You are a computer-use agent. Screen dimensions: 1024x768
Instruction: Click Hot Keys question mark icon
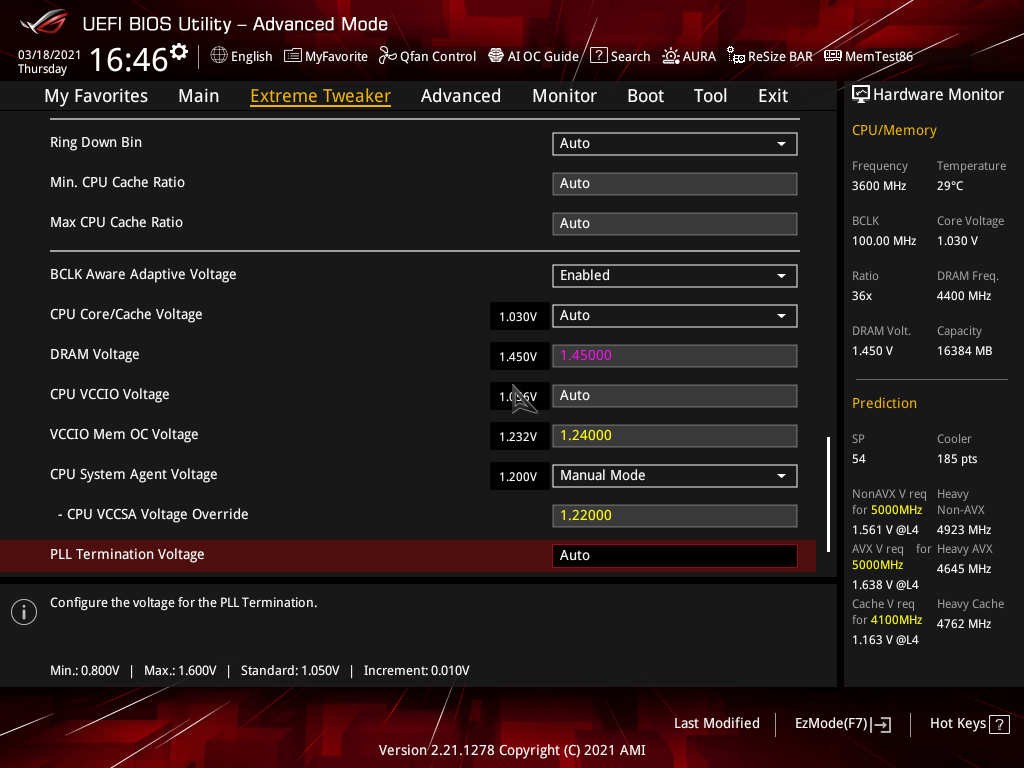999,724
